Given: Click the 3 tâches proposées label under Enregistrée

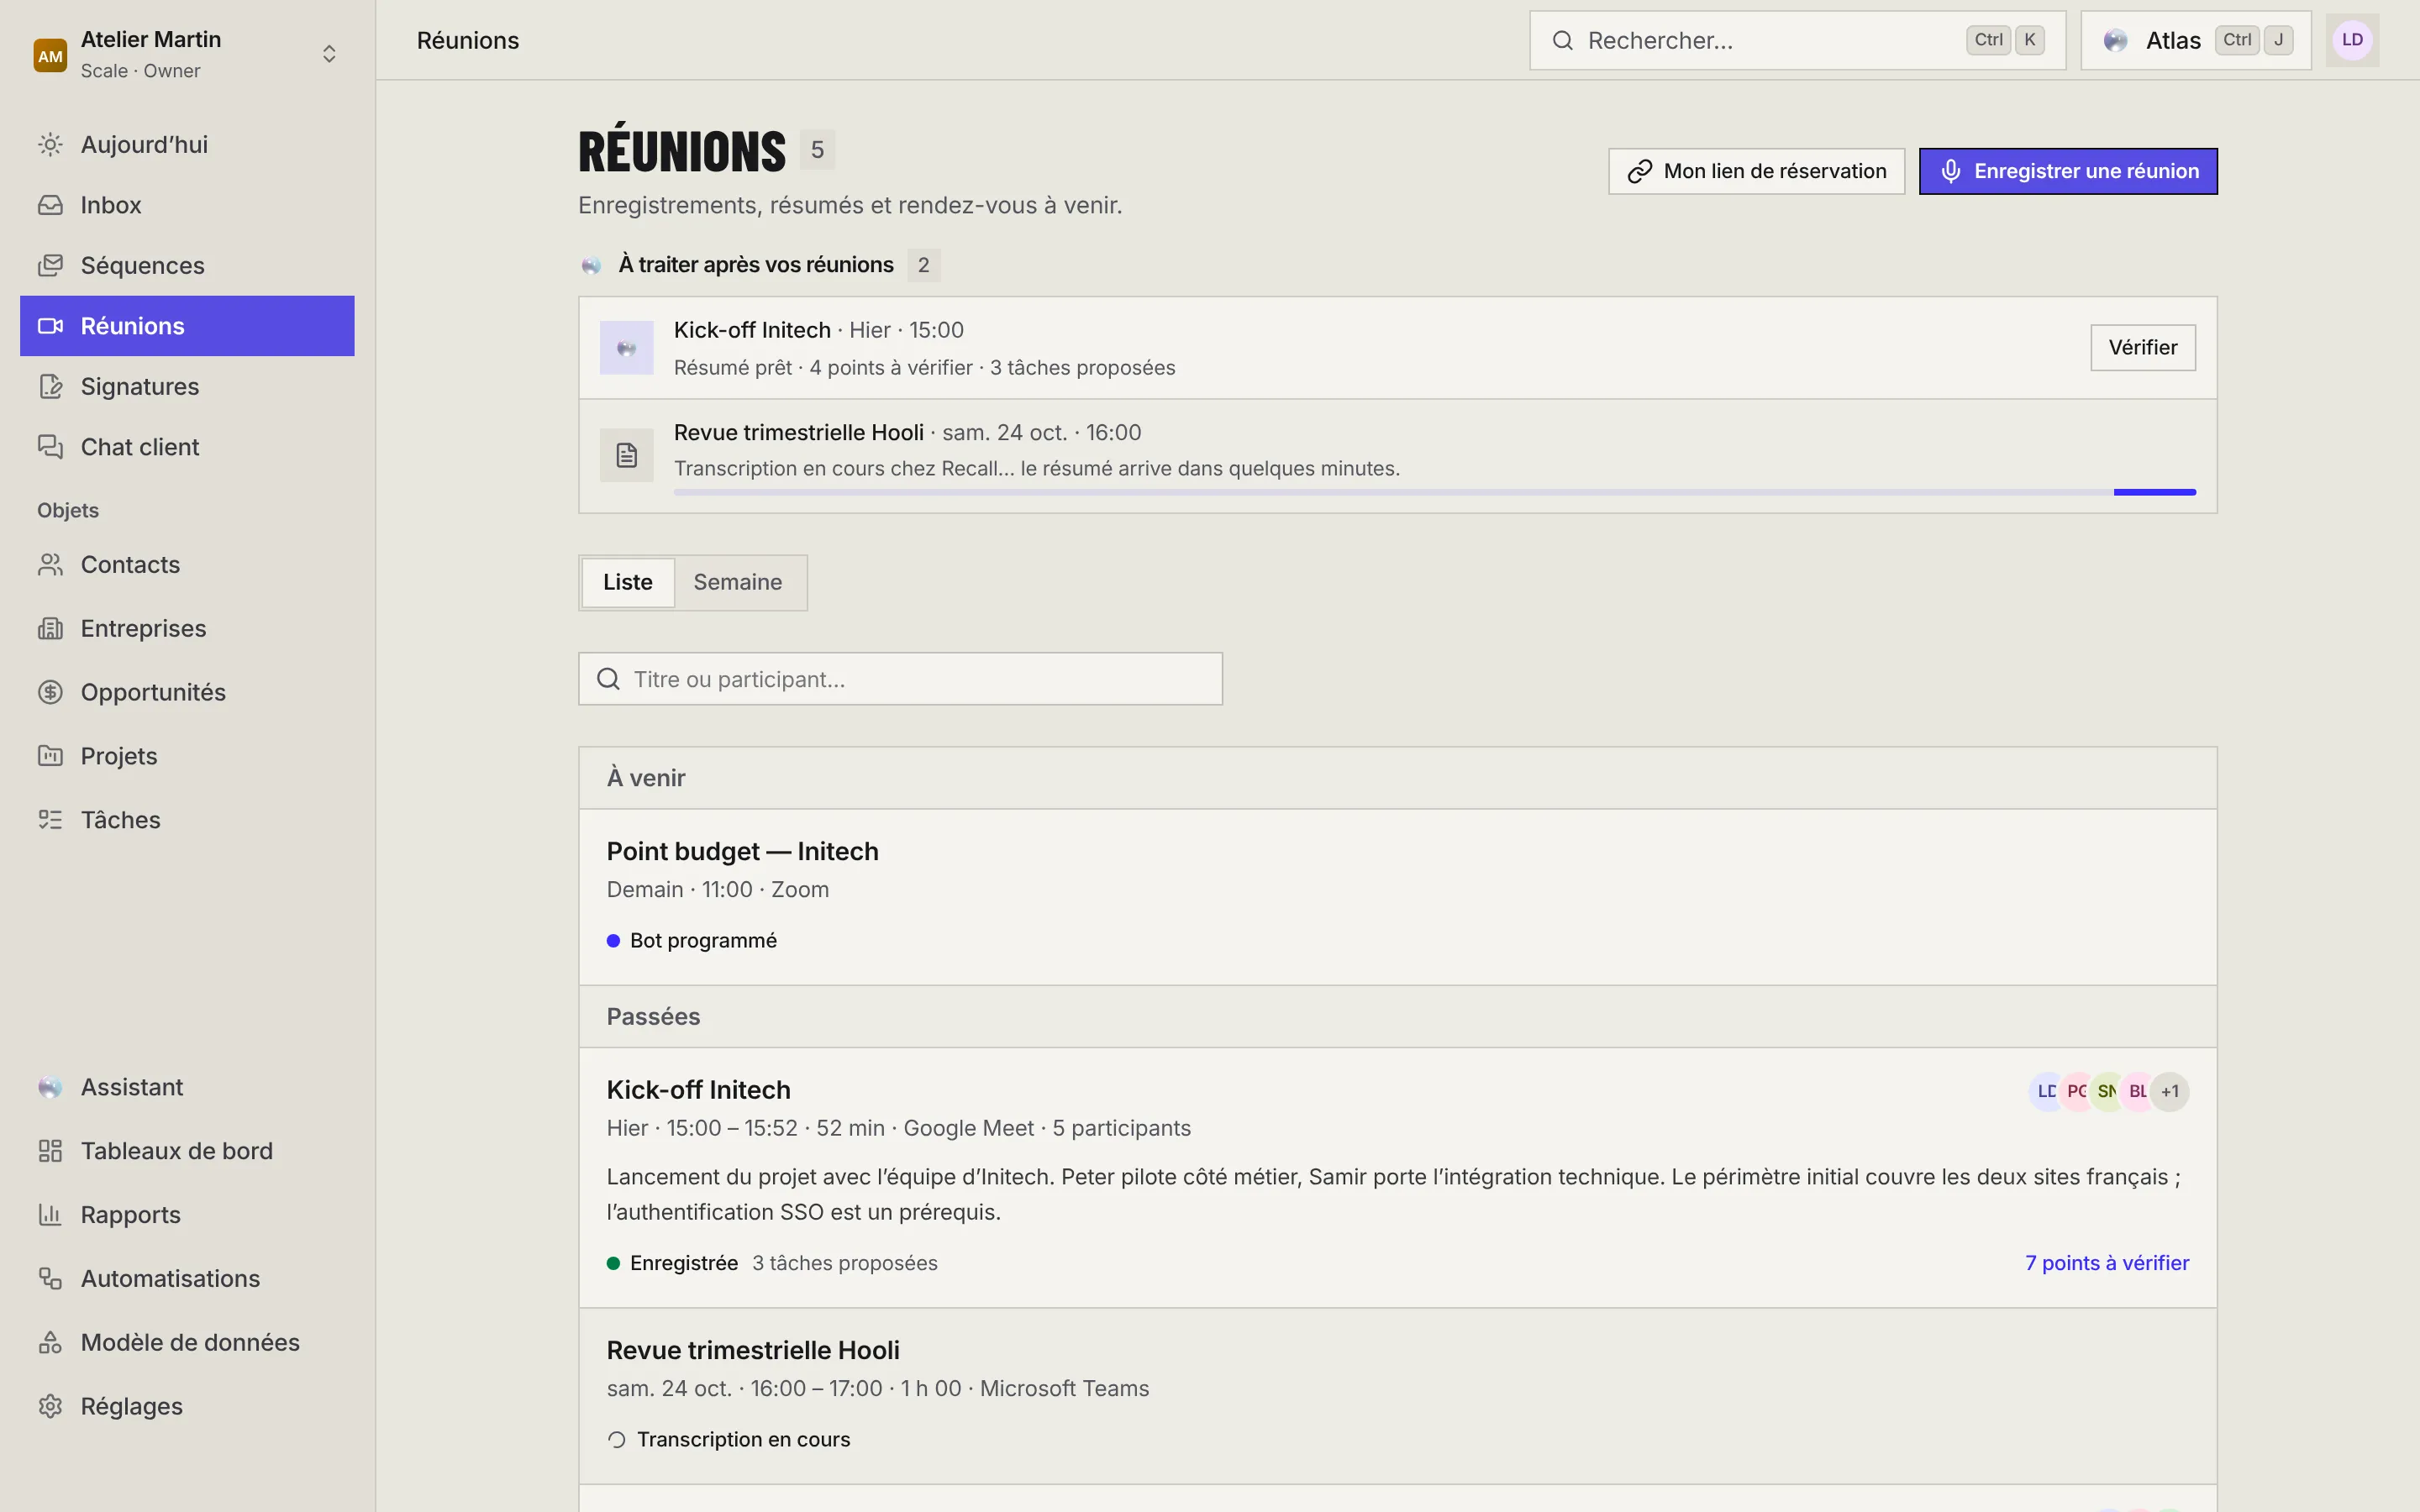Looking at the screenshot, I should point(845,1263).
